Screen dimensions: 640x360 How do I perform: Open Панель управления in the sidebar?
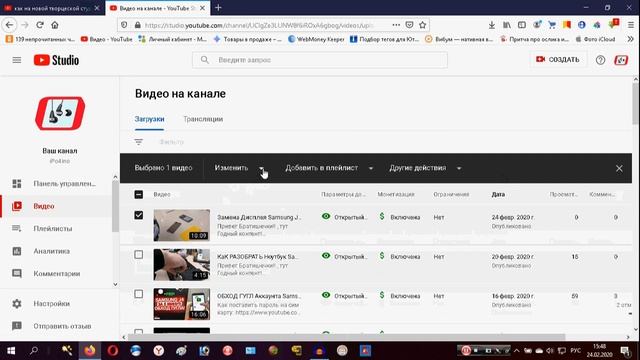pyautogui.click(x=56, y=184)
